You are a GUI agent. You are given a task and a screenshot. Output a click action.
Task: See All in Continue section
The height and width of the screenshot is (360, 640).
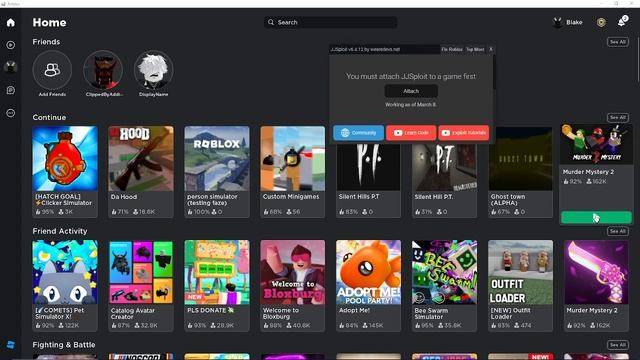point(618,118)
